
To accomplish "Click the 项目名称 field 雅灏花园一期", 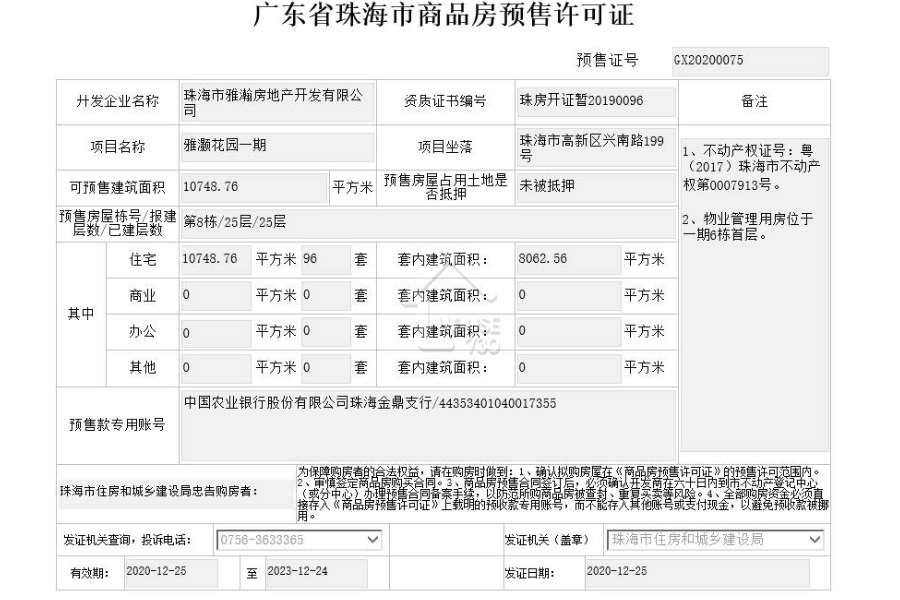I will coord(278,147).
